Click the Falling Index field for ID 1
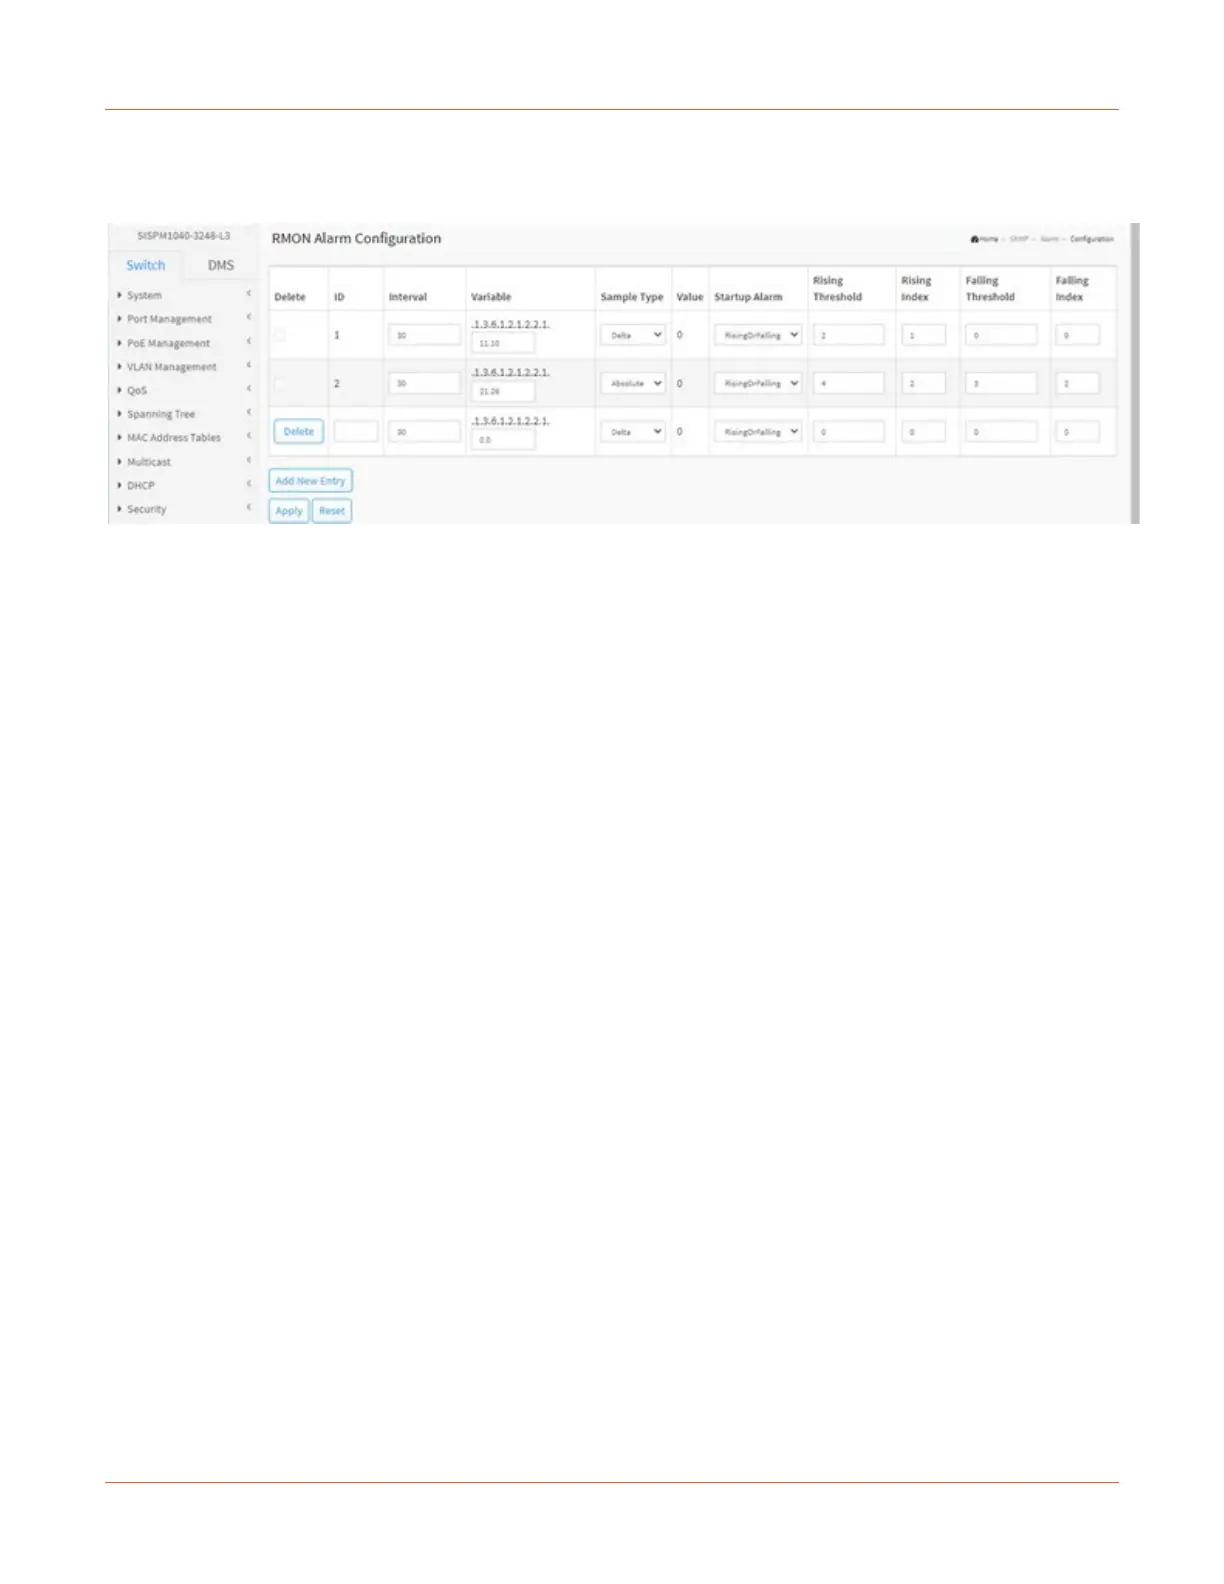Image resolution: width=1224 pixels, height=1584 pixels. (1078, 335)
